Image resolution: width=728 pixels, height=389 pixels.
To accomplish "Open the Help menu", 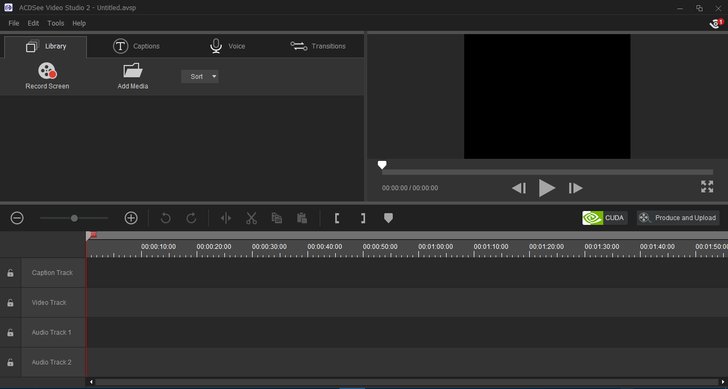I will [x=79, y=23].
